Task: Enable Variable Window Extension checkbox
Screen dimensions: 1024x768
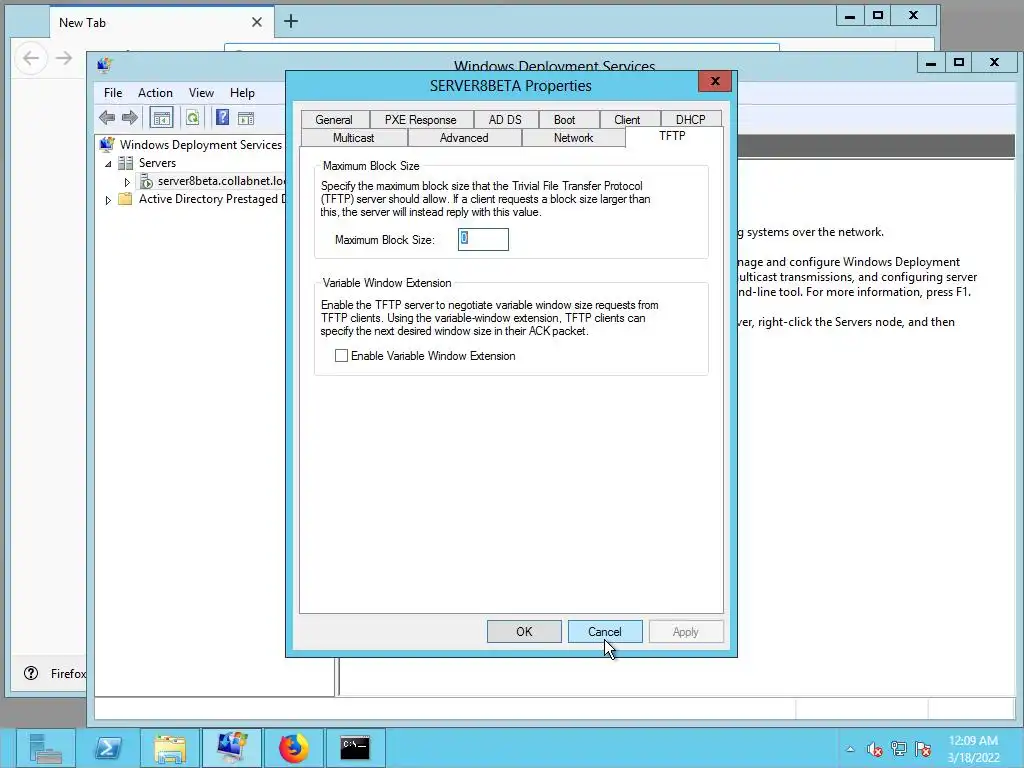Action: (341, 356)
